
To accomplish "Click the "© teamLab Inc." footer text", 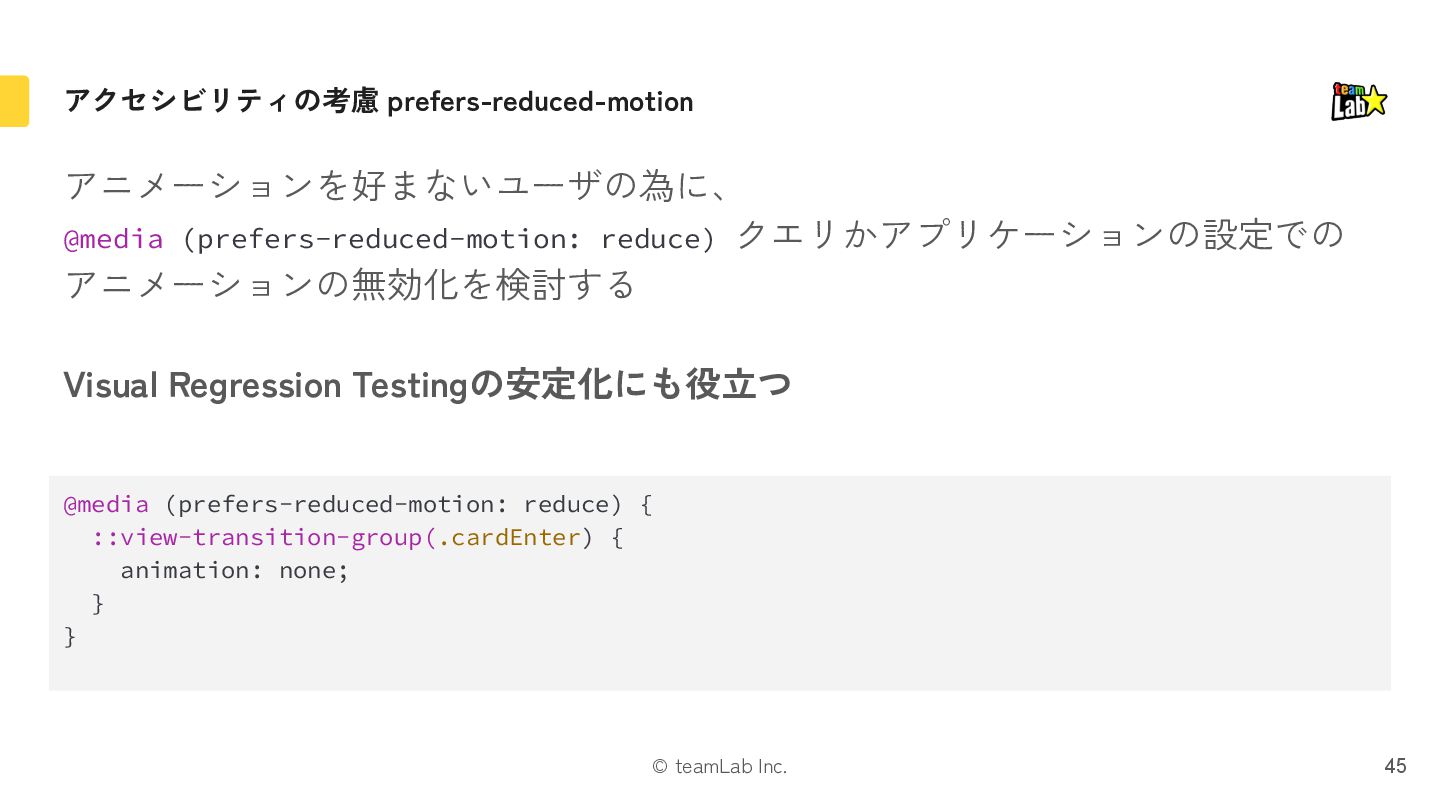I will (x=720, y=767).
